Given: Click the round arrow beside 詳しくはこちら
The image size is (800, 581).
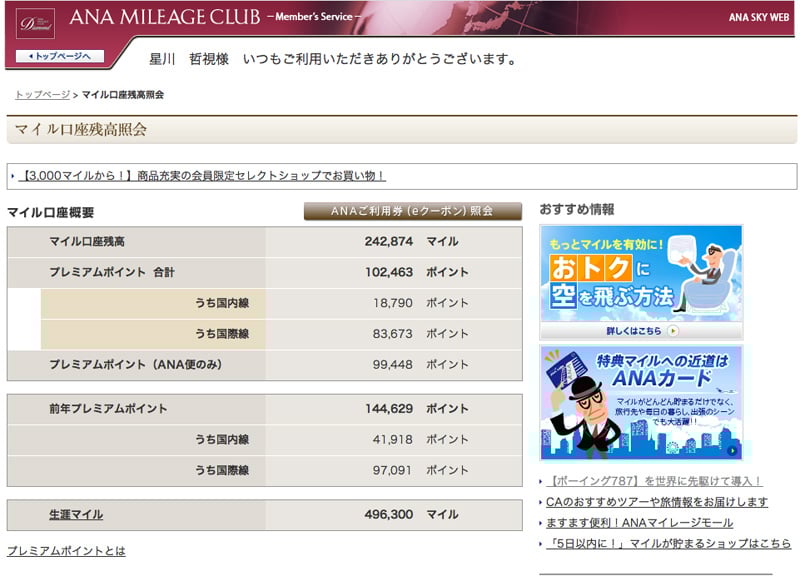Looking at the screenshot, I should coord(673,330).
